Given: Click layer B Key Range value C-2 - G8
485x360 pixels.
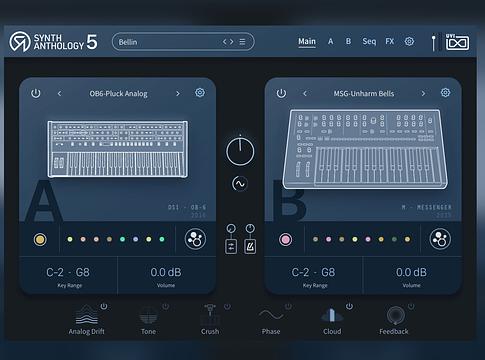Looking at the screenshot, I should tap(314, 272).
